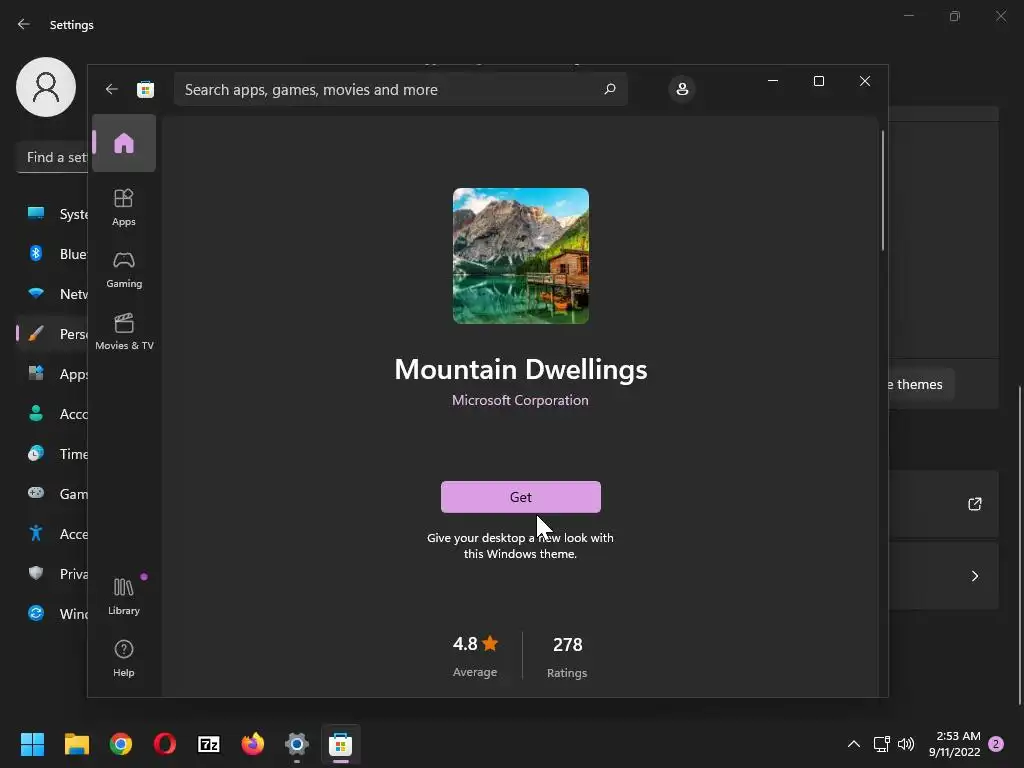Click the Browse themes button in Settings

pyautogui.click(x=921, y=385)
